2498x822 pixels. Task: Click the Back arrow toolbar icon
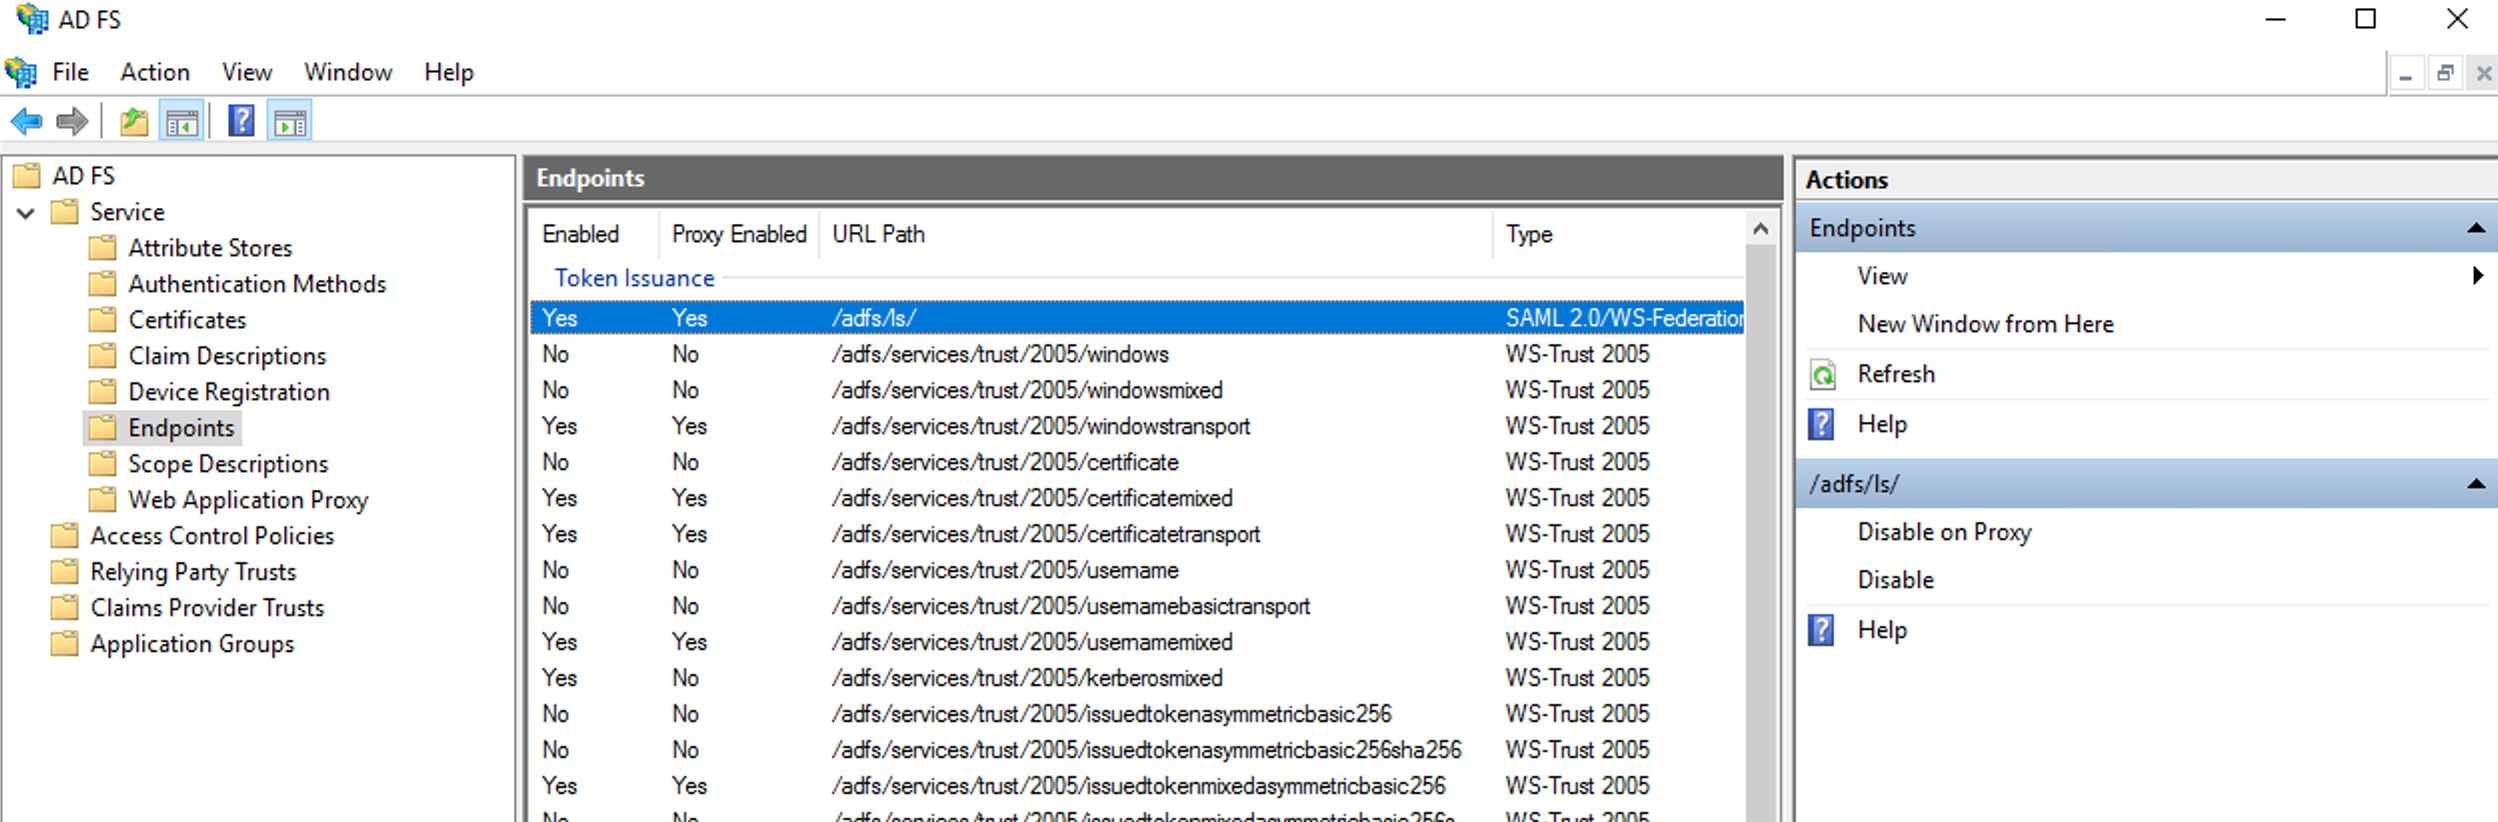click(26, 122)
